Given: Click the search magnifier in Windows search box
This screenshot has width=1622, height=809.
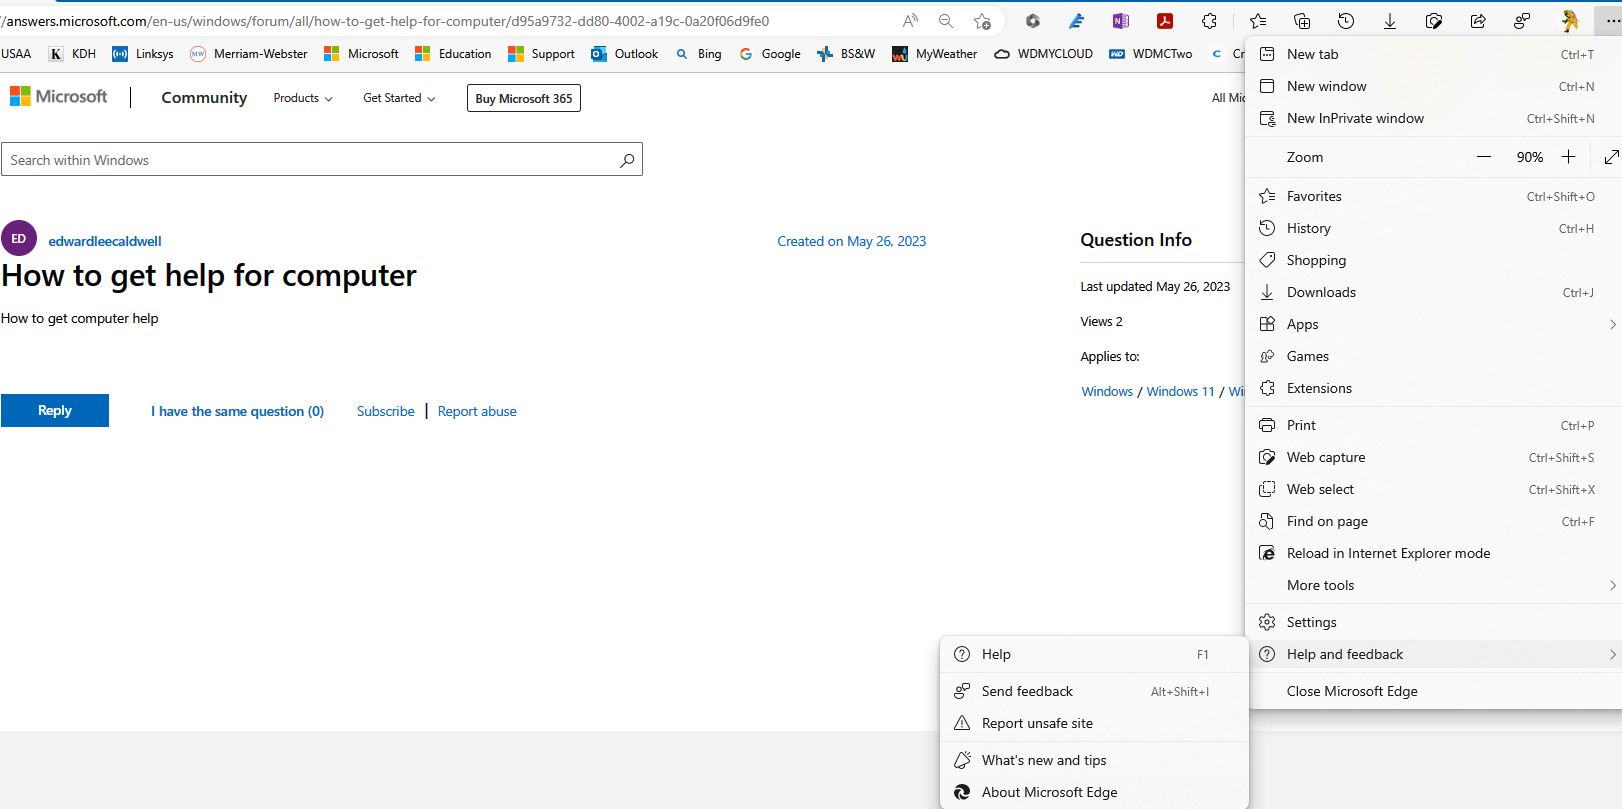Looking at the screenshot, I should (x=627, y=160).
